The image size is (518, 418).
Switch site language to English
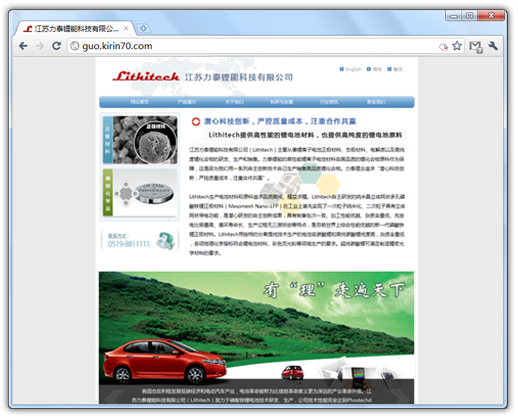[x=351, y=69]
